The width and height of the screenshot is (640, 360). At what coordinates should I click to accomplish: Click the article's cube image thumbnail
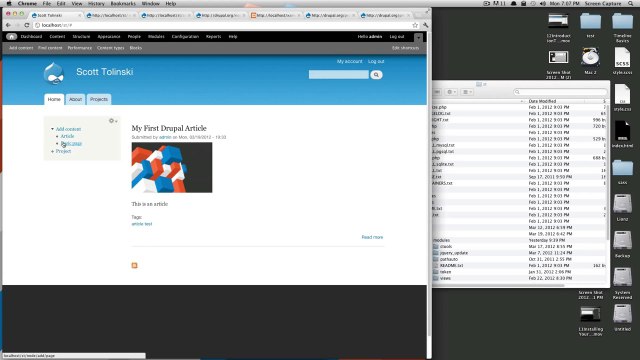(172, 168)
